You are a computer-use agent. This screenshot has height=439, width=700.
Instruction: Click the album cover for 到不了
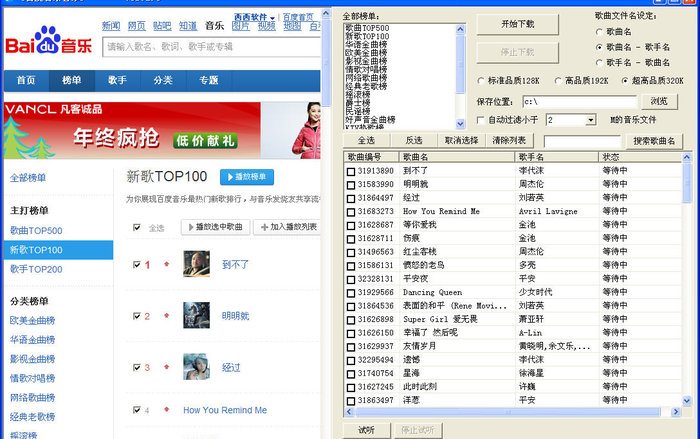pyautogui.click(x=197, y=265)
